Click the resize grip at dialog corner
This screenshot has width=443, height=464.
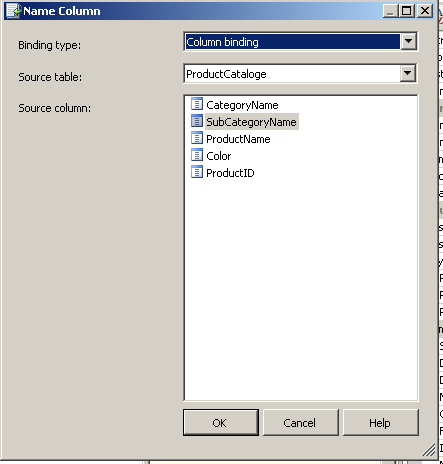(x=429, y=449)
